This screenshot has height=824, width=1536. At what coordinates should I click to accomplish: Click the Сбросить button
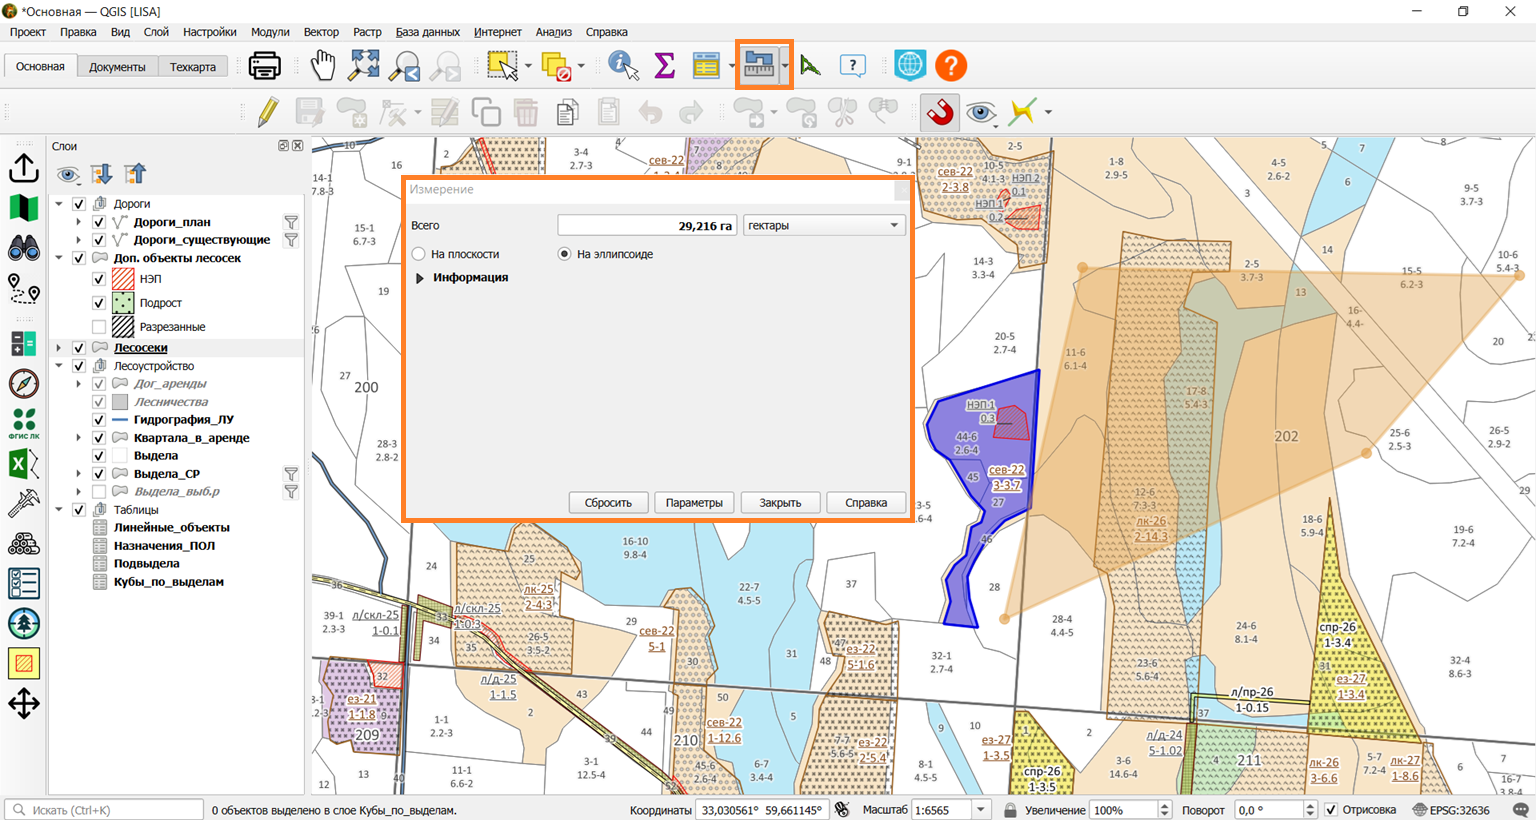pyautogui.click(x=608, y=503)
